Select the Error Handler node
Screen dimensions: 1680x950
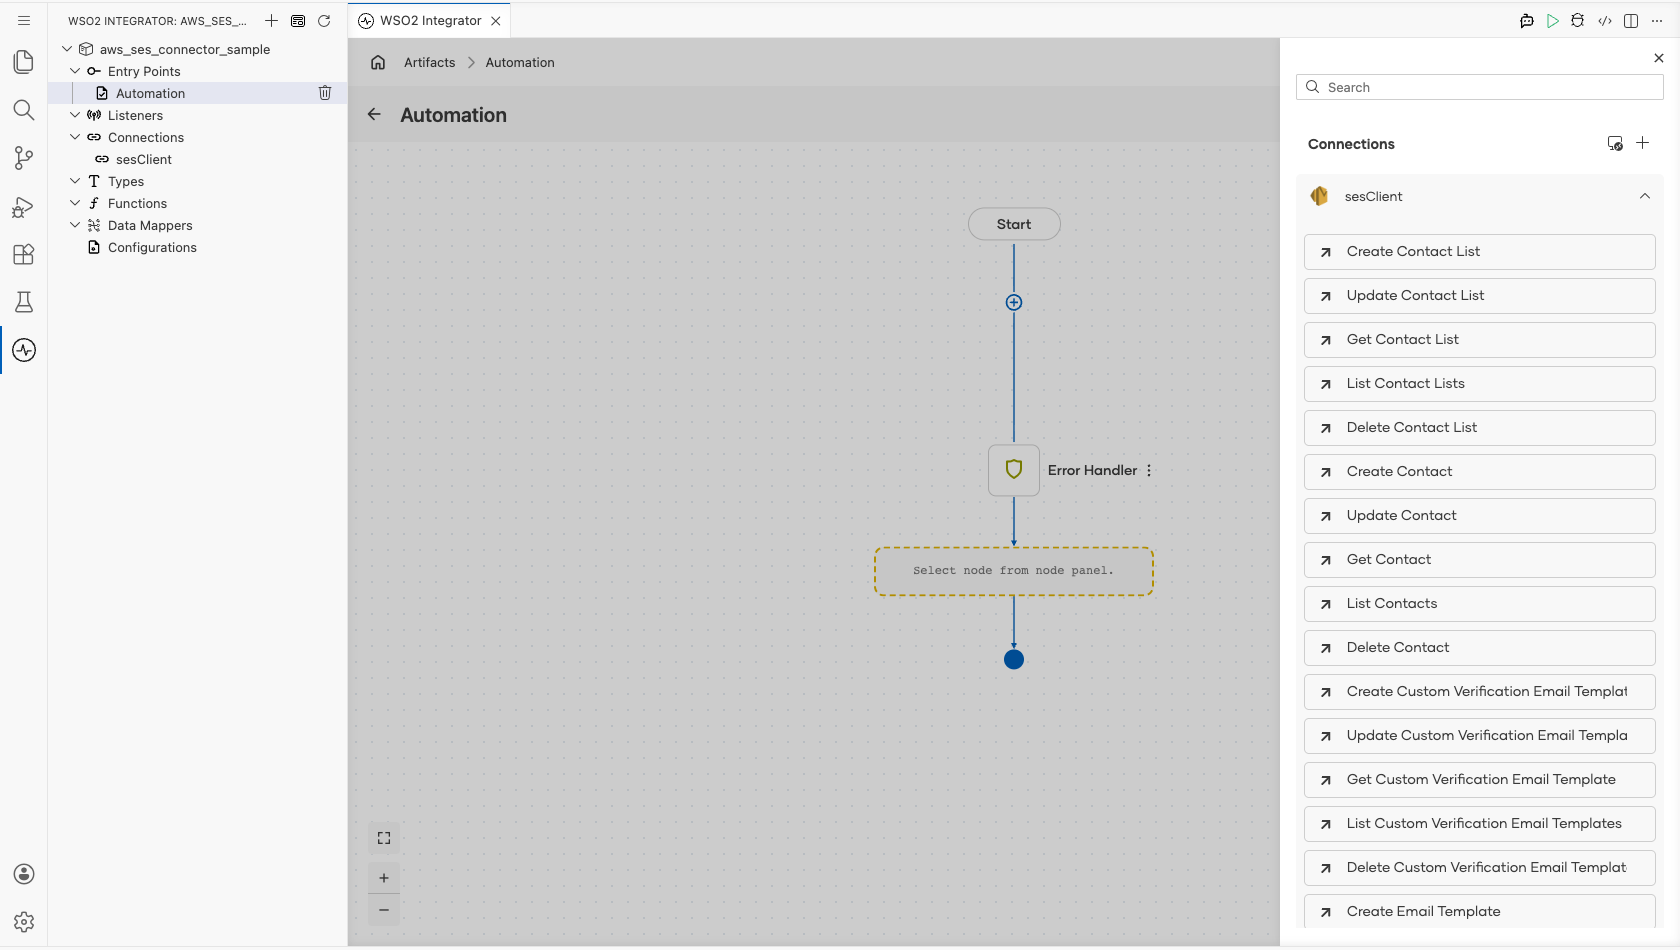click(x=1014, y=470)
